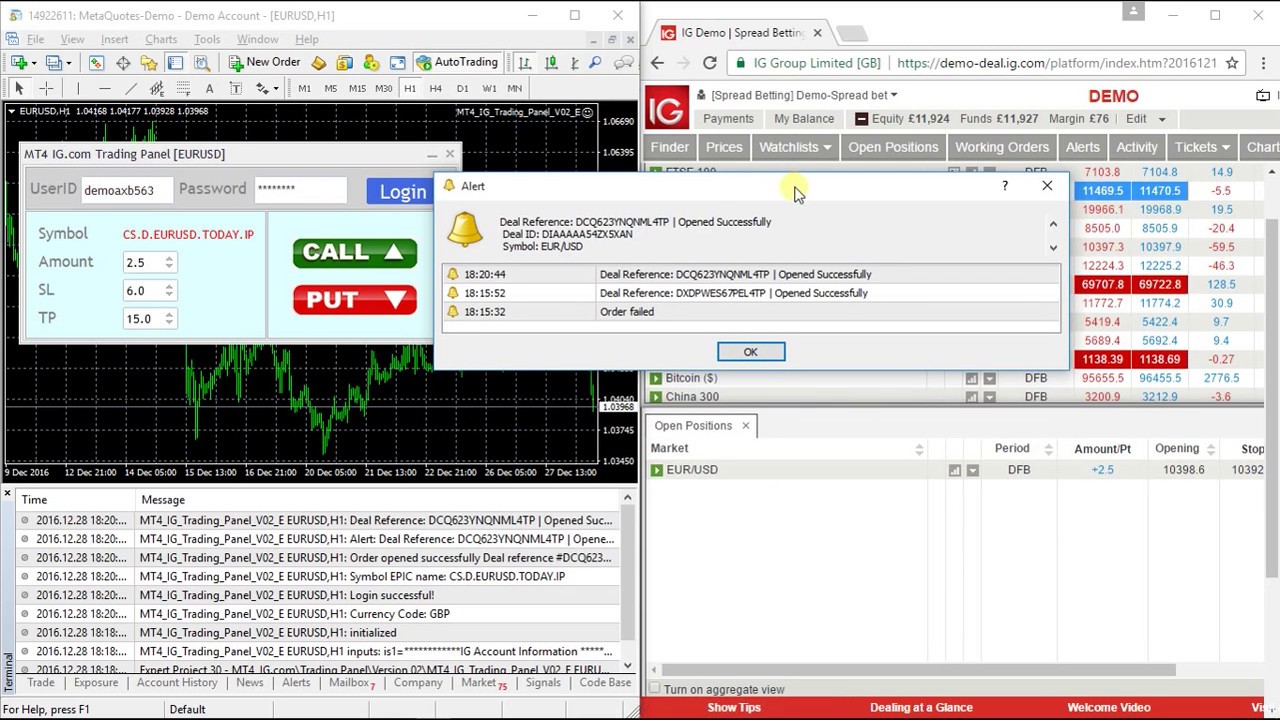
Task: Enable Turn on aggregate view checkbox
Action: click(655, 689)
